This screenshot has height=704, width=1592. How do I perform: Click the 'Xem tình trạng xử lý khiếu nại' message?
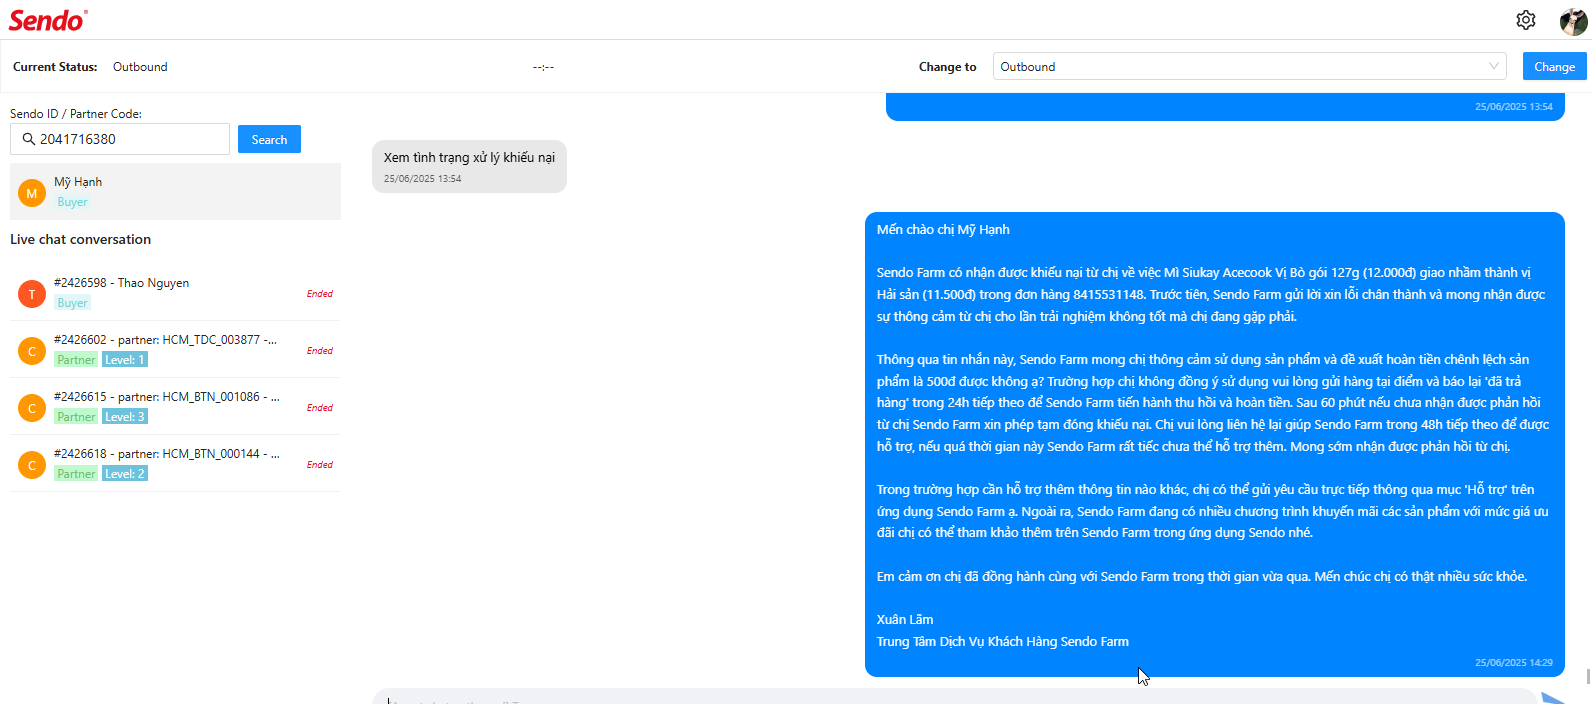[469, 158]
